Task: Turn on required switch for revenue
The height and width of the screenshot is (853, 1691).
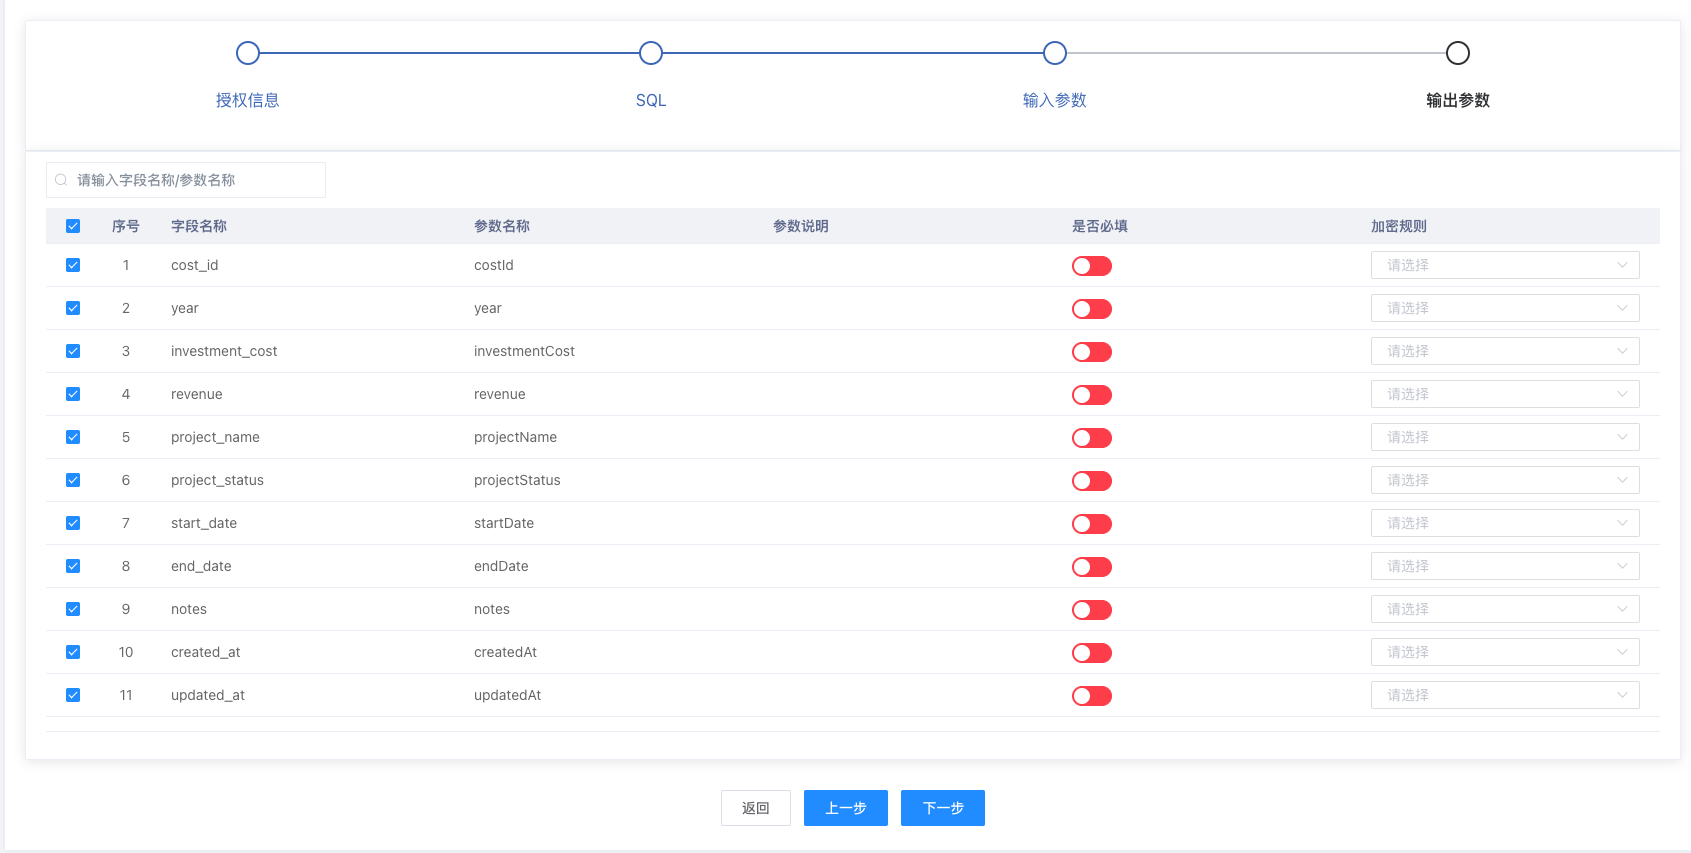Action: pyautogui.click(x=1091, y=395)
